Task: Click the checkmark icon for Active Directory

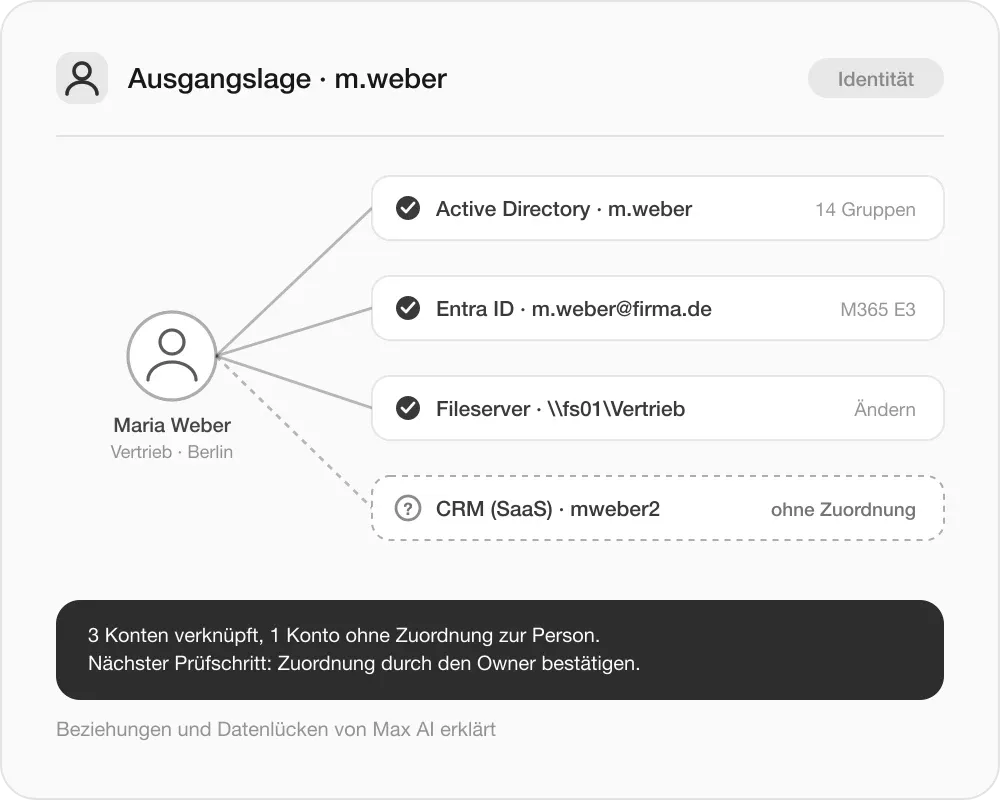Action: 408,208
